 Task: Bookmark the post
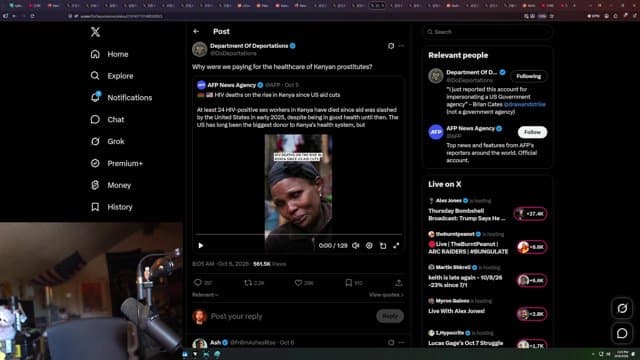[349, 282]
